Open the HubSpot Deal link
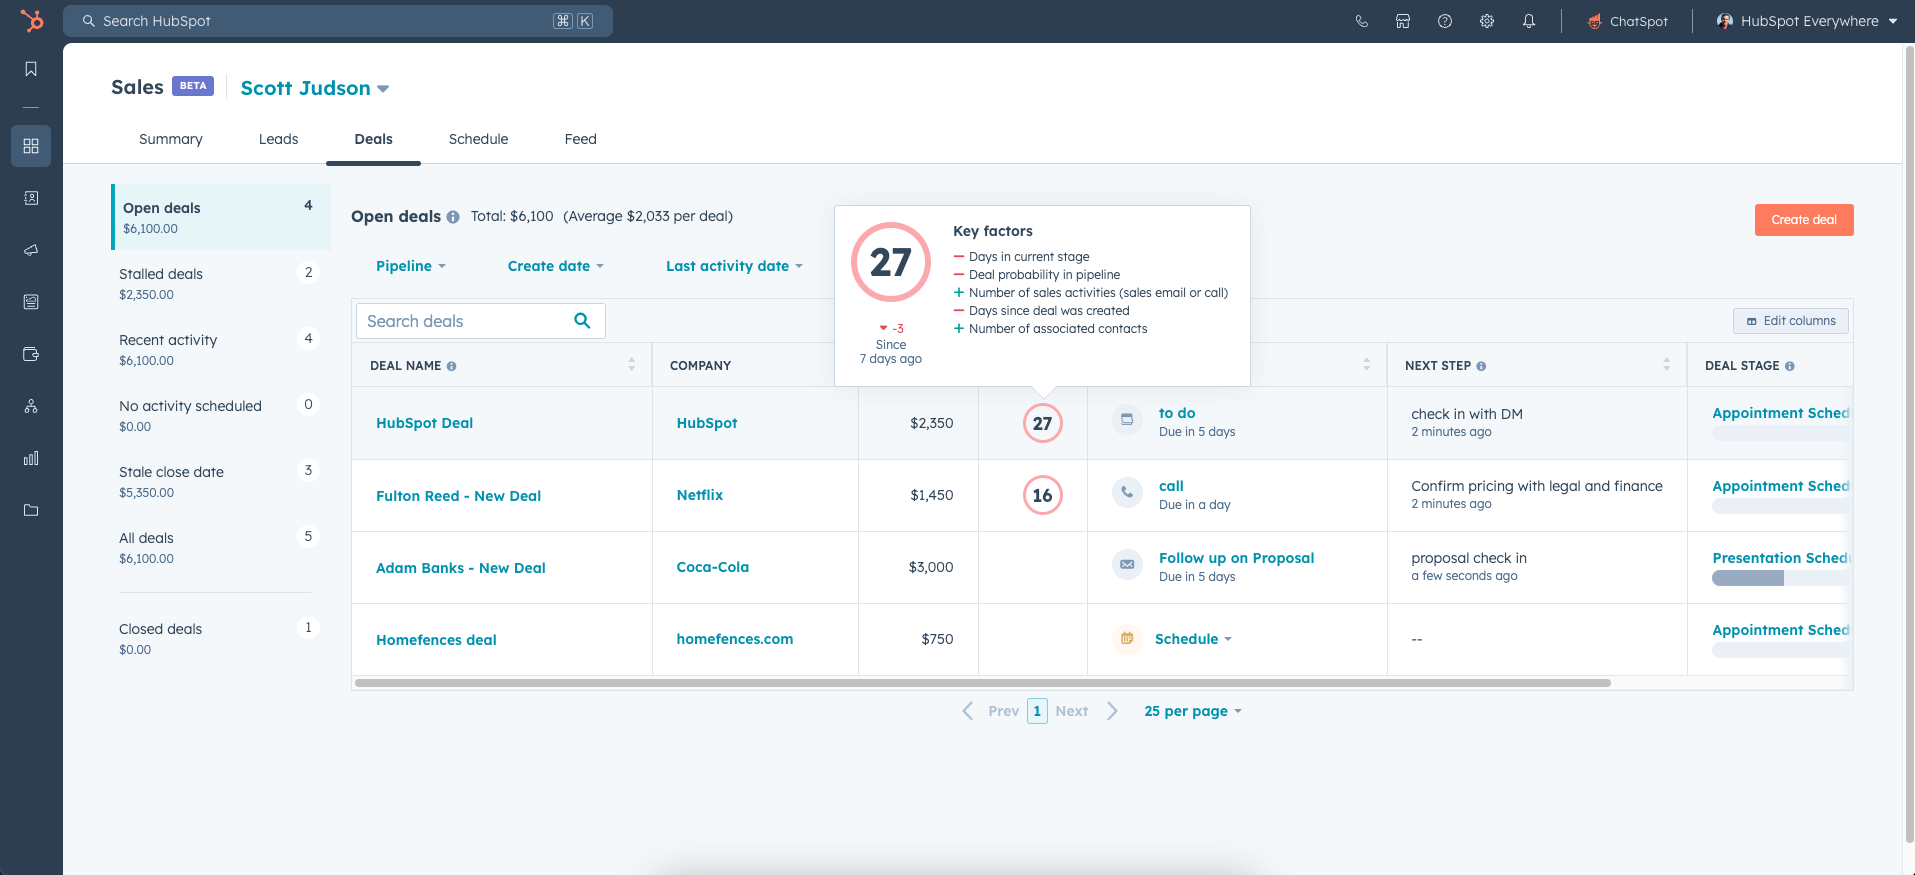Image resolution: width=1915 pixels, height=875 pixels. coord(424,423)
